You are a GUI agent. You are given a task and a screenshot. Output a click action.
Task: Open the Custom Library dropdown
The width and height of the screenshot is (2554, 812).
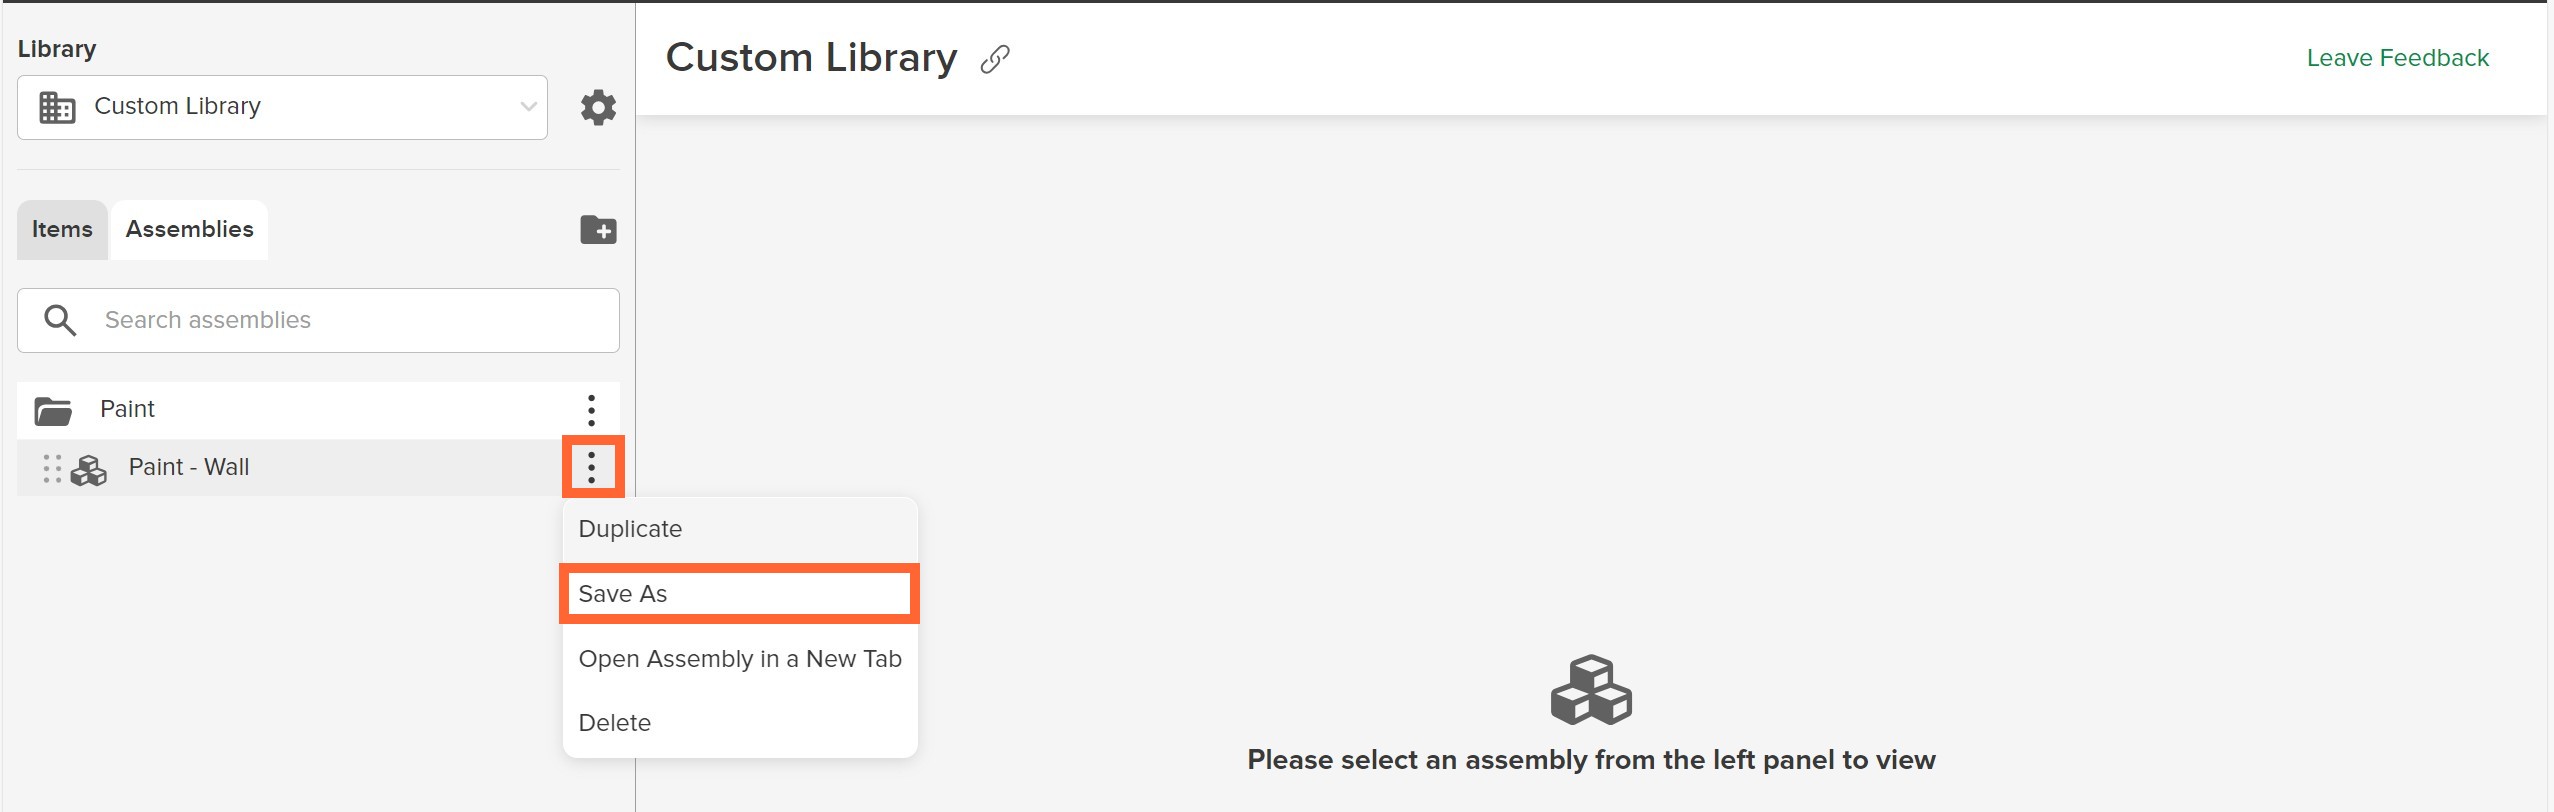coord(282,107)
